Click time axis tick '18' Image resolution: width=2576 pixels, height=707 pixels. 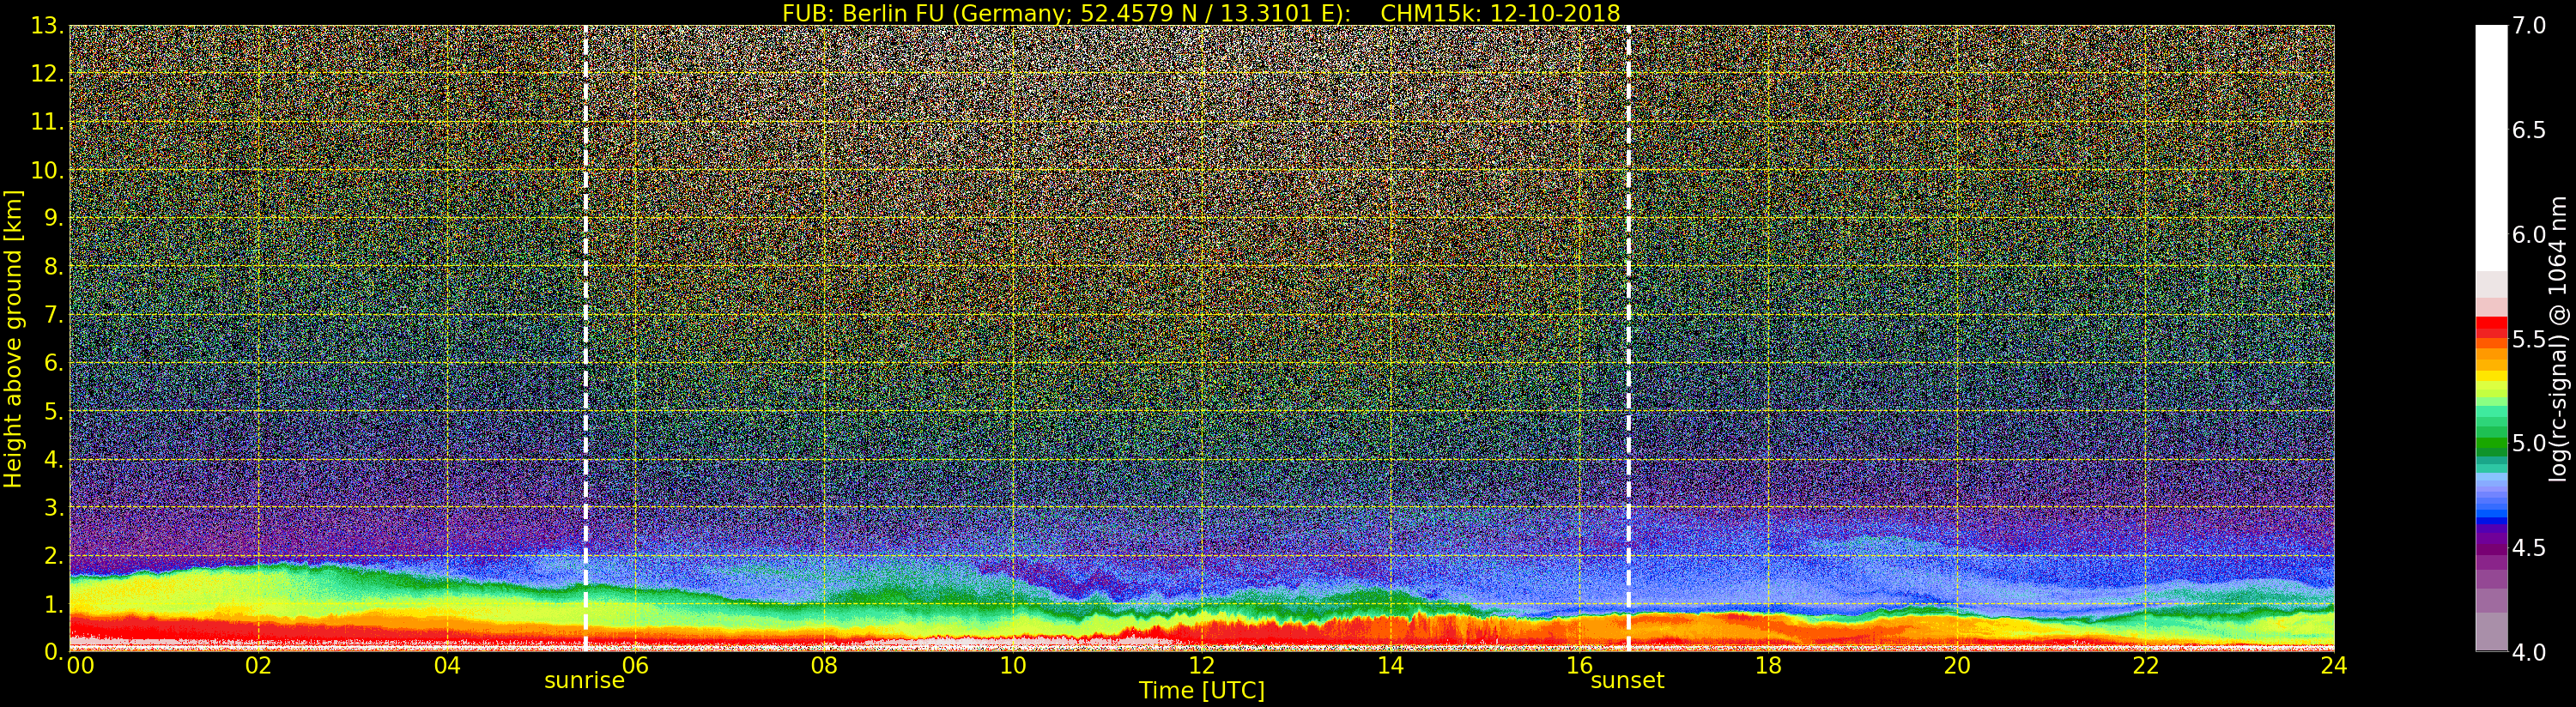1768,666
